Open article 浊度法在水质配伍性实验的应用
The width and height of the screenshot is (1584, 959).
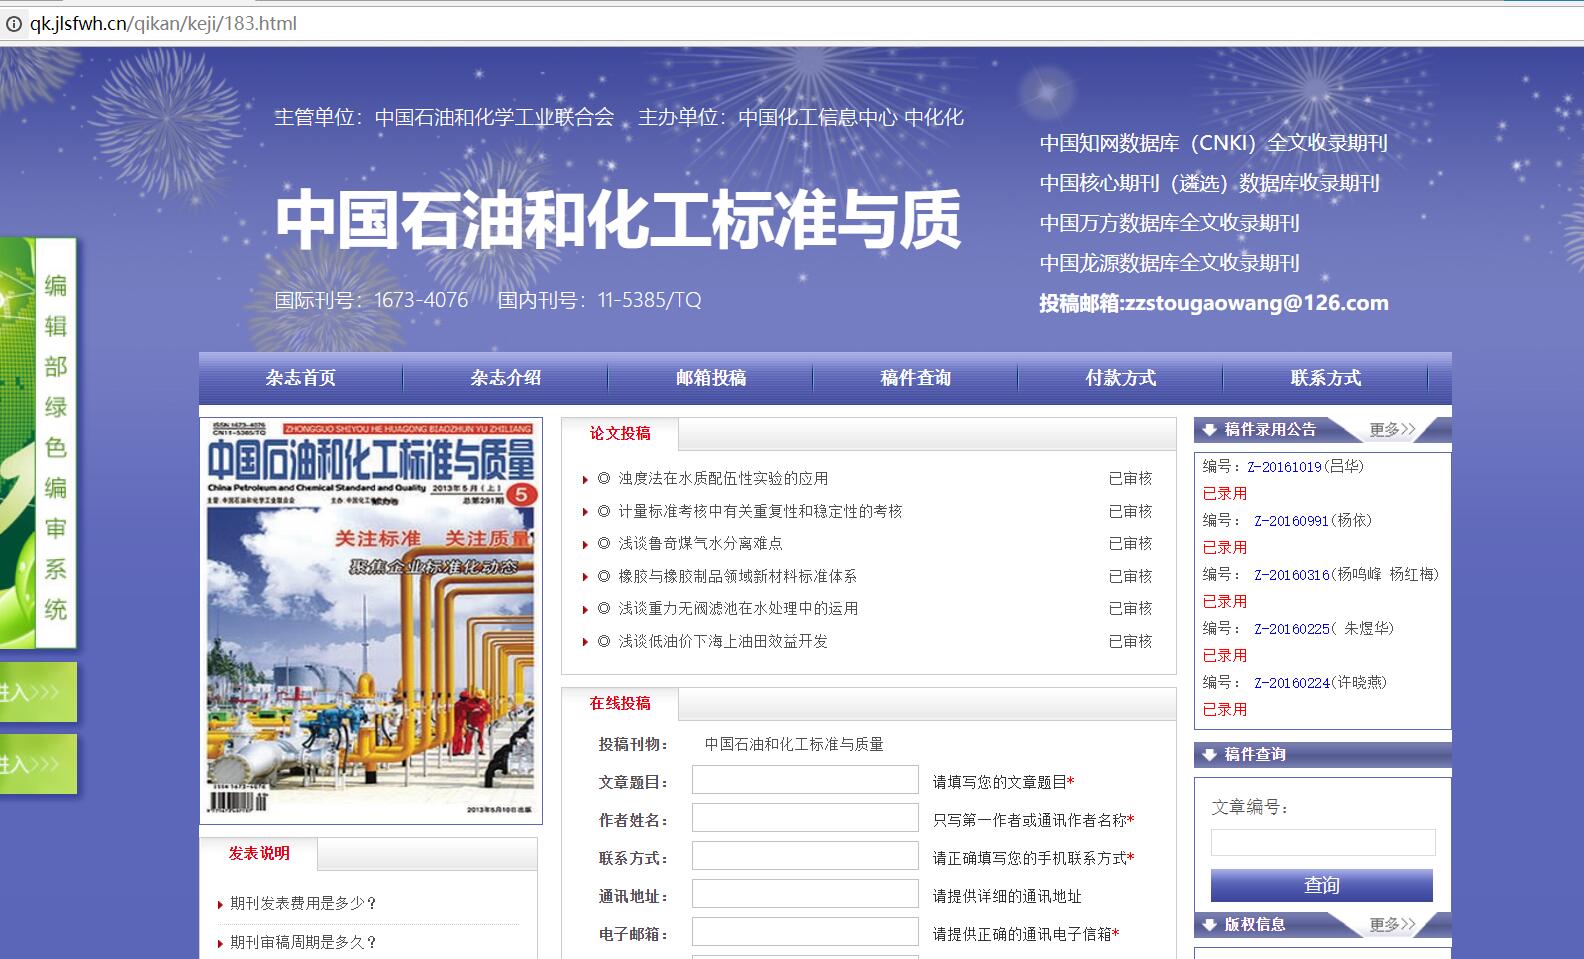click(723, 479)
